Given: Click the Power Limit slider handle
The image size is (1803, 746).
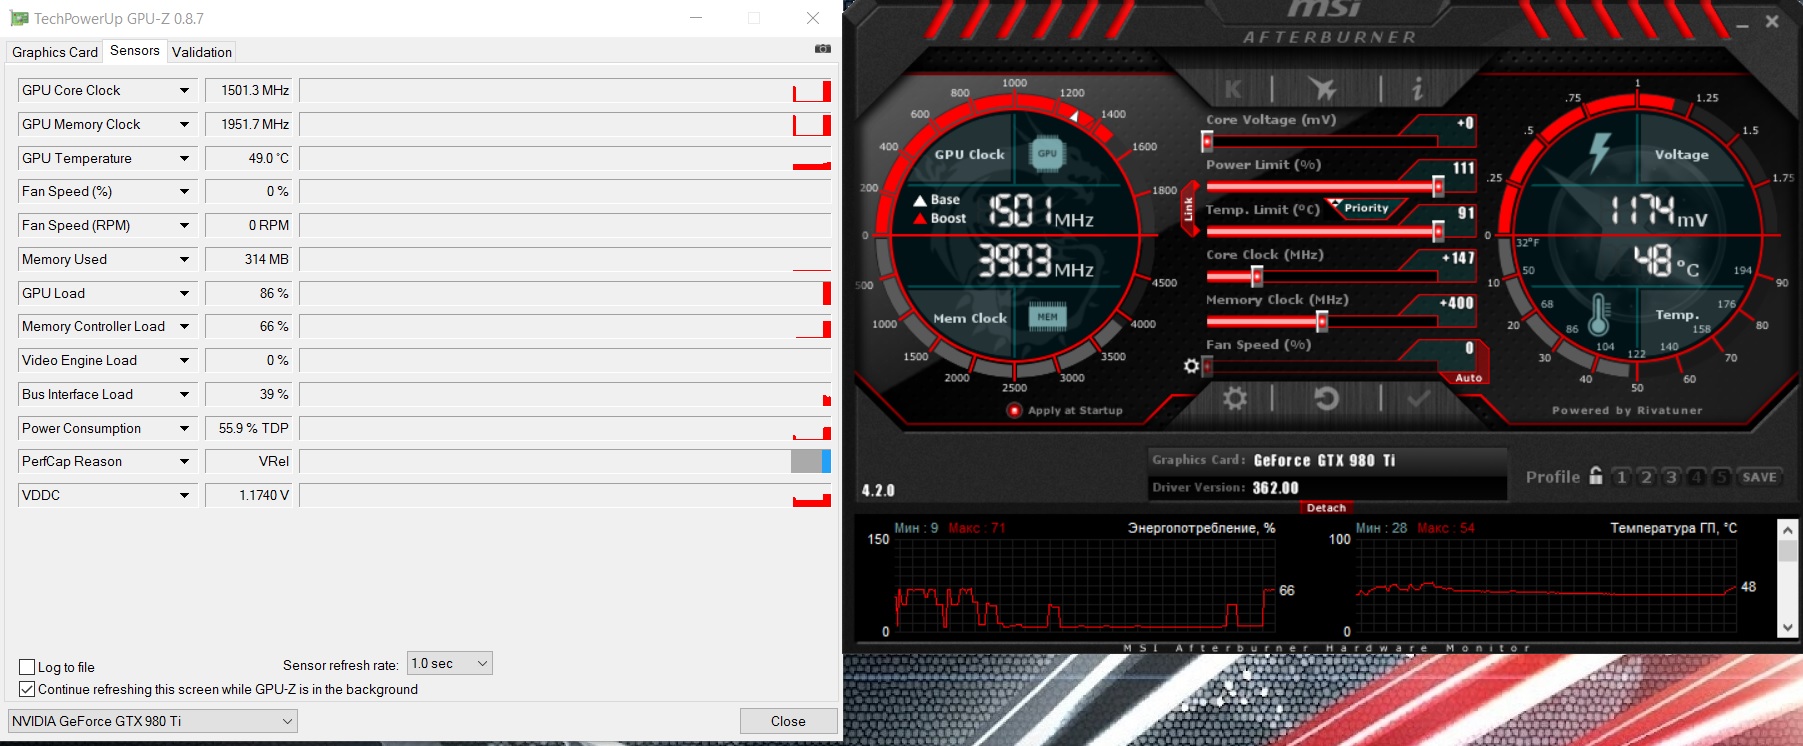Looking at the screenshot, I should [x=1438, y=186].
